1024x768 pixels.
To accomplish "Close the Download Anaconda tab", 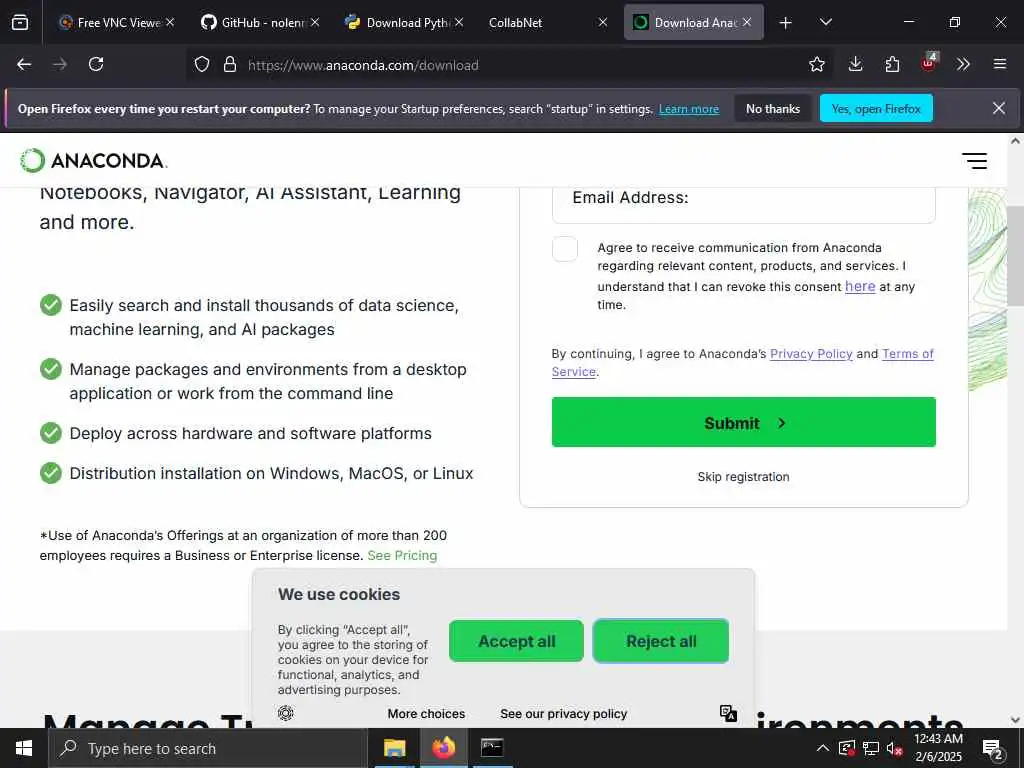I will (747, 22).
